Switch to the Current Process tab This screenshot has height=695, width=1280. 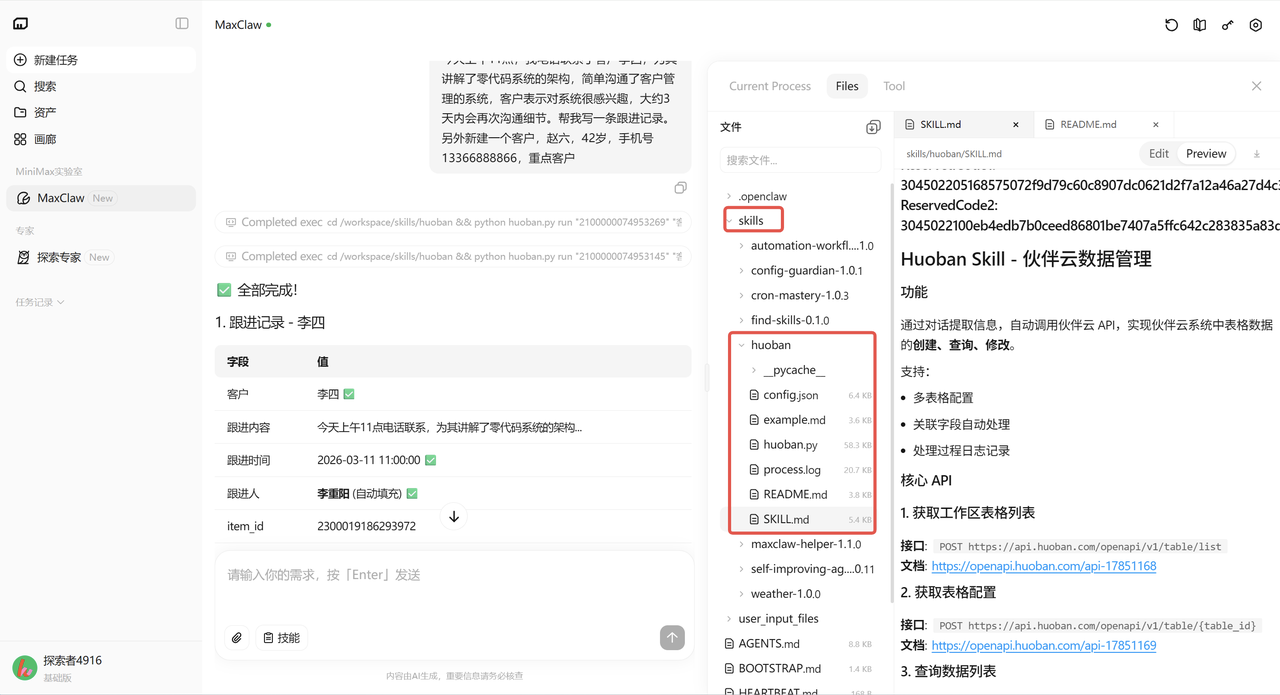[x=769, y=86]
